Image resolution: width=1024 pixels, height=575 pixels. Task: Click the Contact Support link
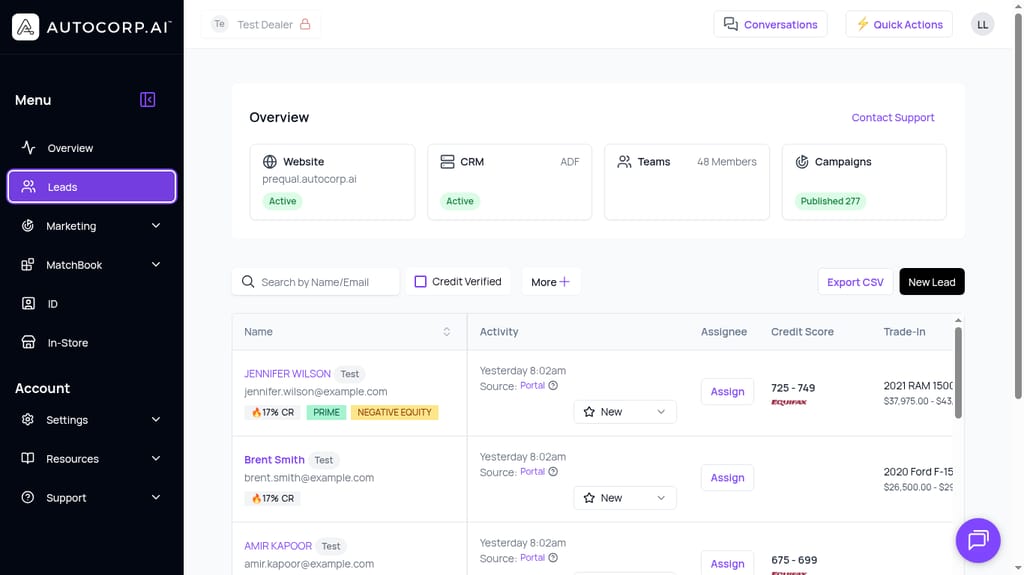tap(893, 118)
